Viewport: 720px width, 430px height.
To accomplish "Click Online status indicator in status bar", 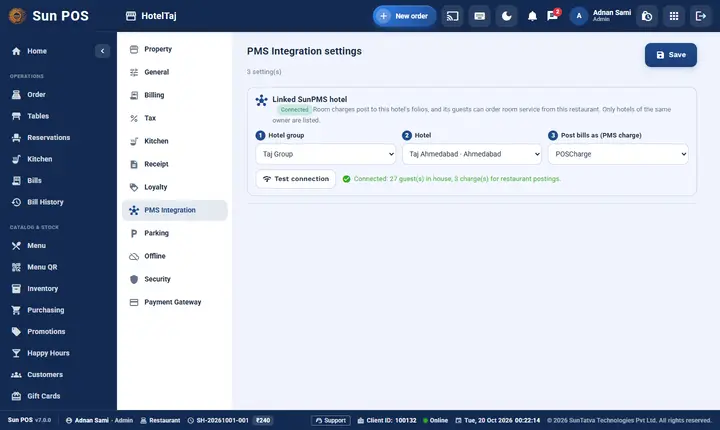I will click(x=435, y=420).
